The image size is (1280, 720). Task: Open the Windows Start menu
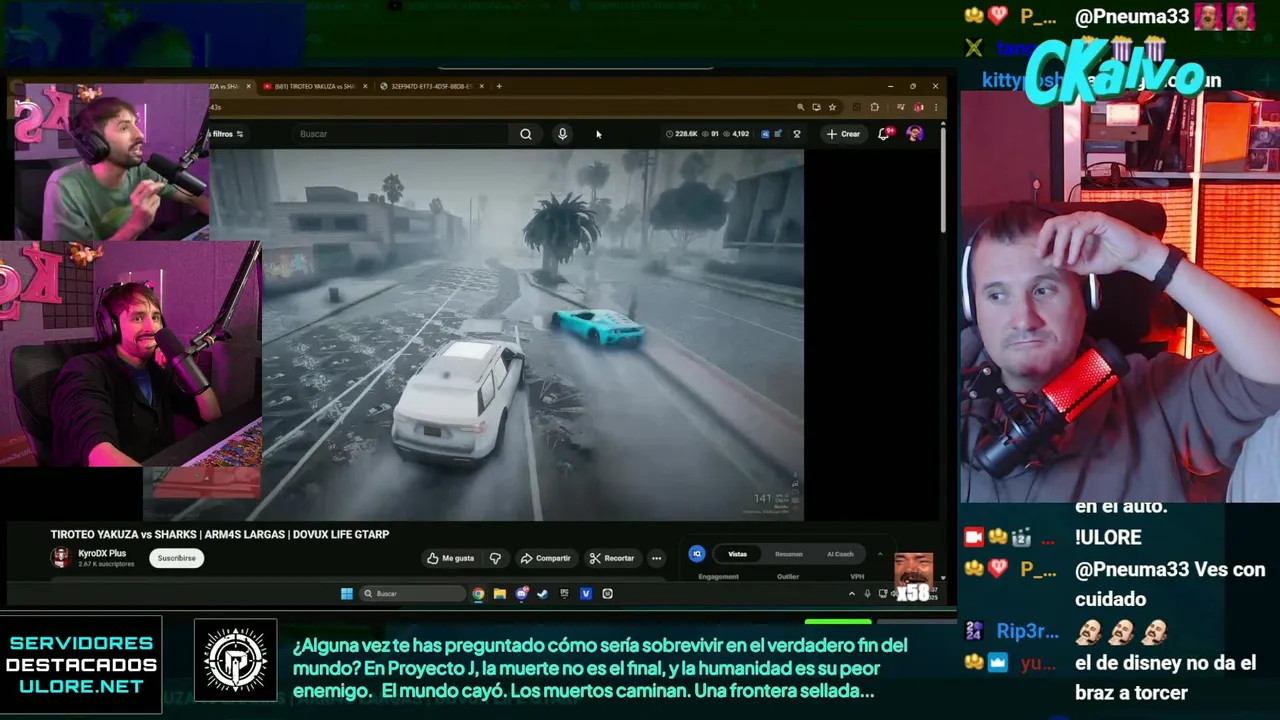click(x=346, y=593)
